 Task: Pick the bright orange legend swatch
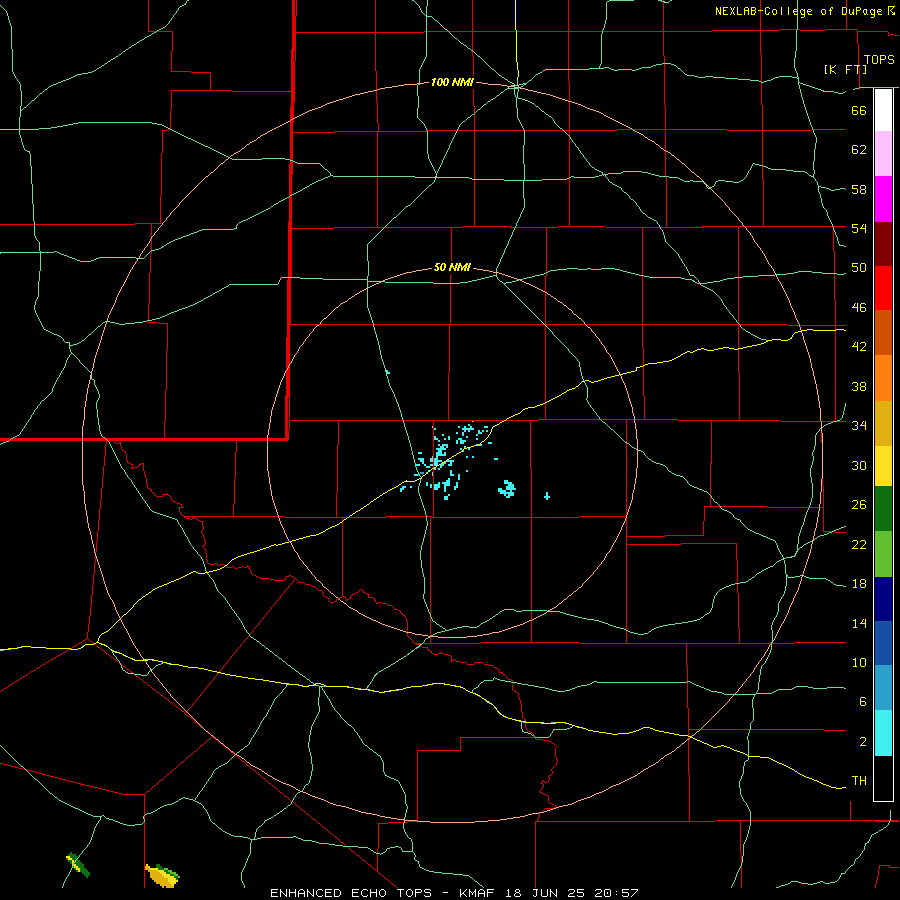coord(883,378)
